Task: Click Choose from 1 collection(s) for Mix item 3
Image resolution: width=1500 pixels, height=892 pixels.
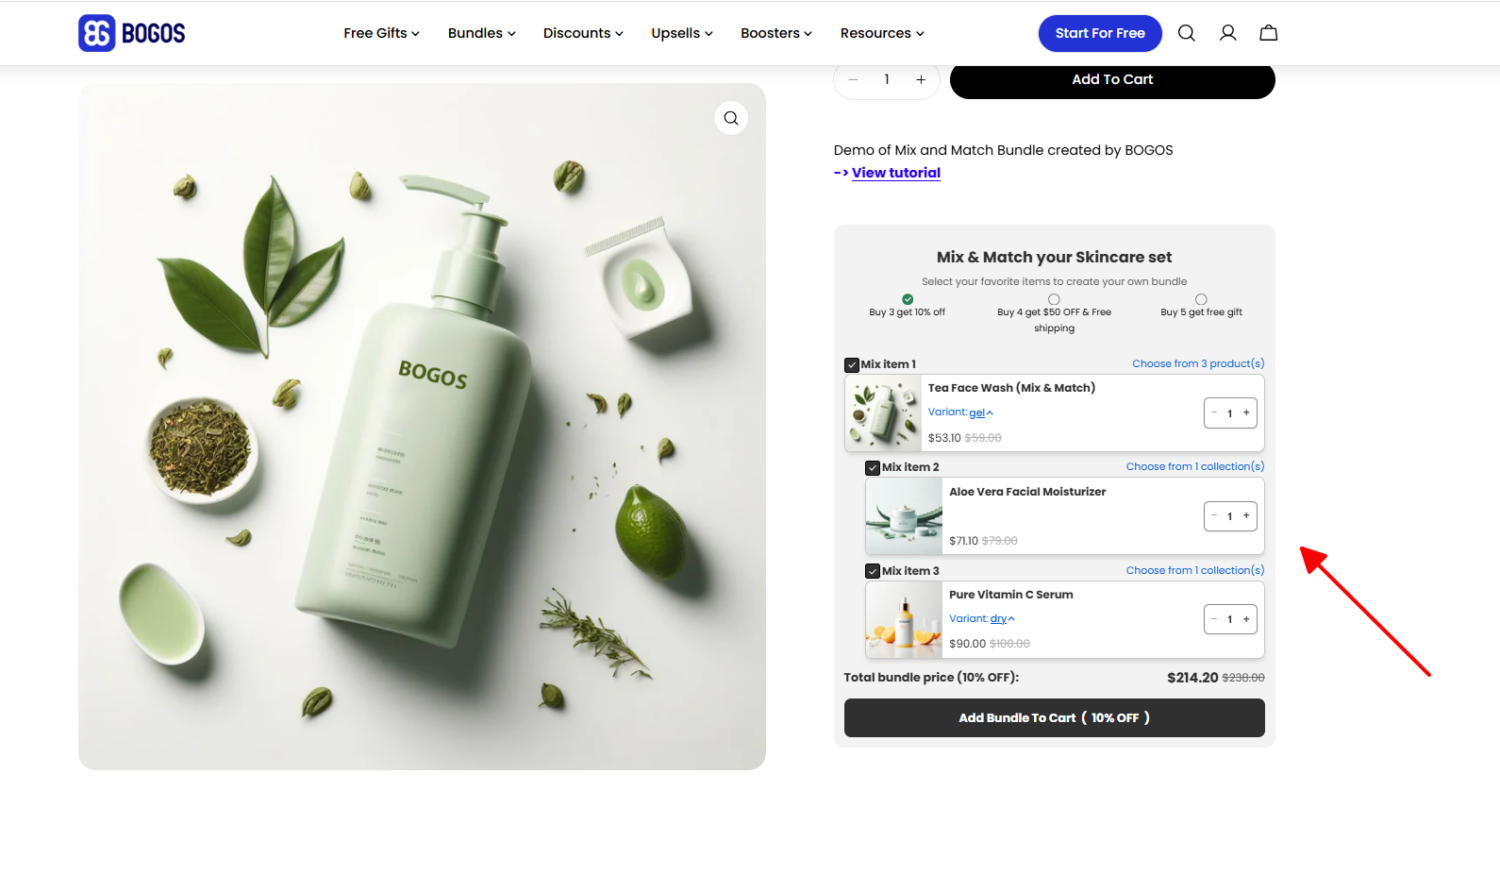Action: 1195,570
